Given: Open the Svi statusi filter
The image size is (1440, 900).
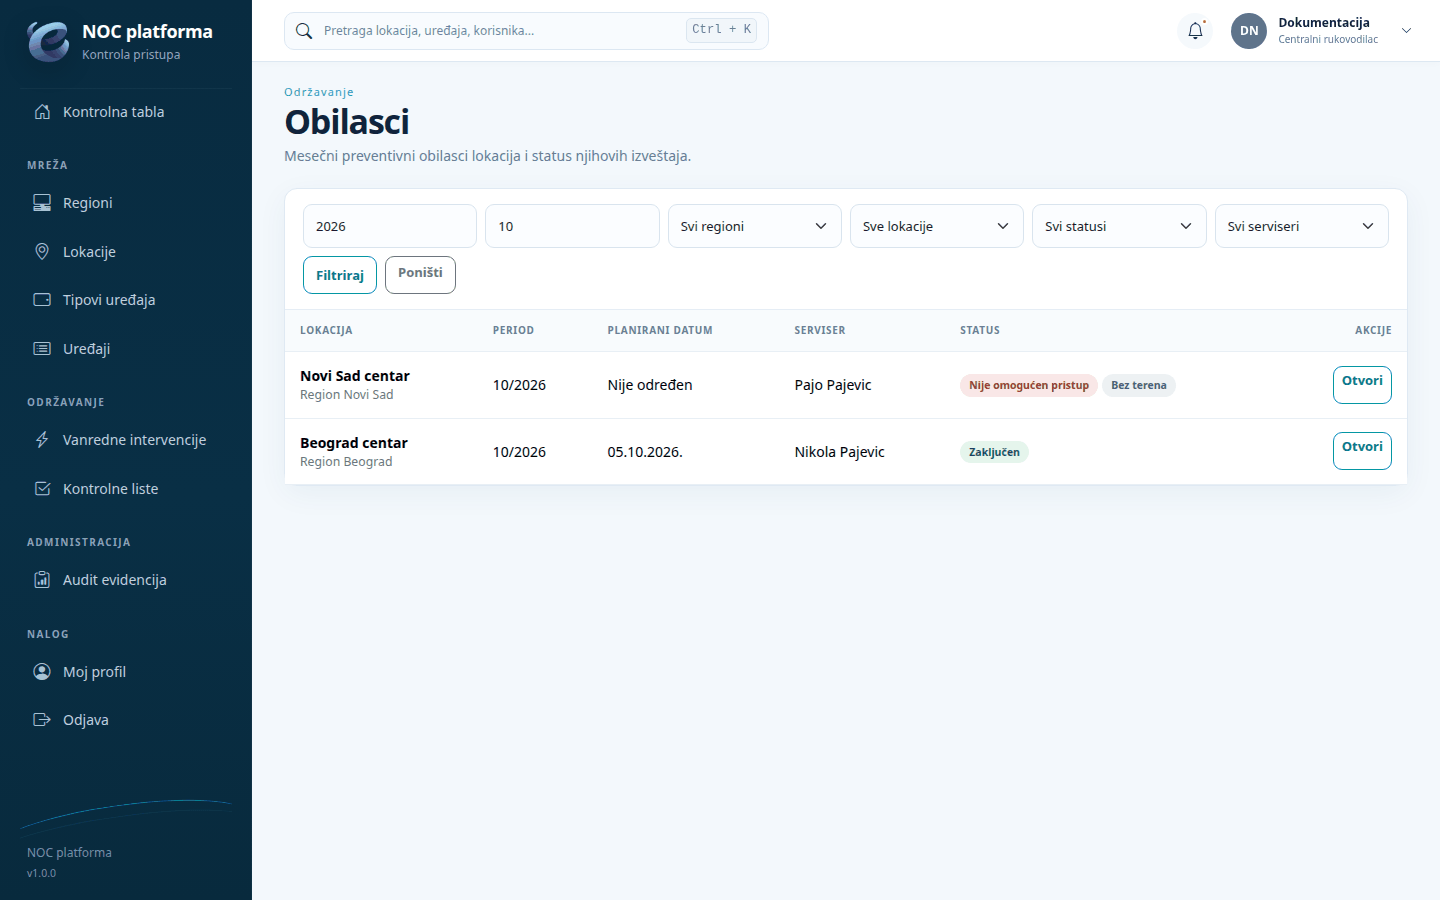Looking at the screenshot, I should point(1119,226).
